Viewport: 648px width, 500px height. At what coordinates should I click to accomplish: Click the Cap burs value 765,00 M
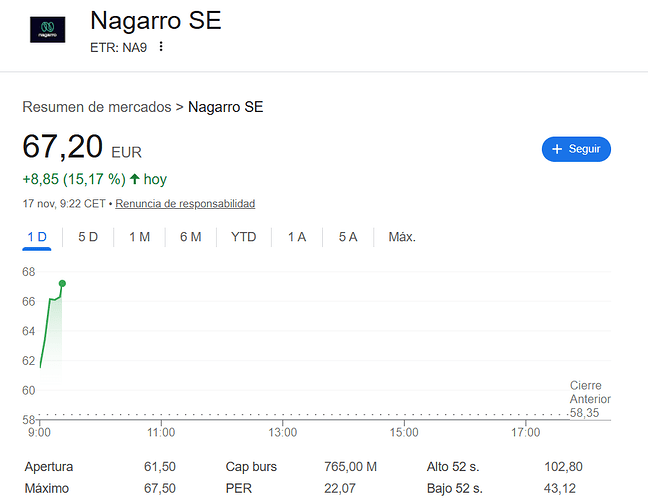349,467
